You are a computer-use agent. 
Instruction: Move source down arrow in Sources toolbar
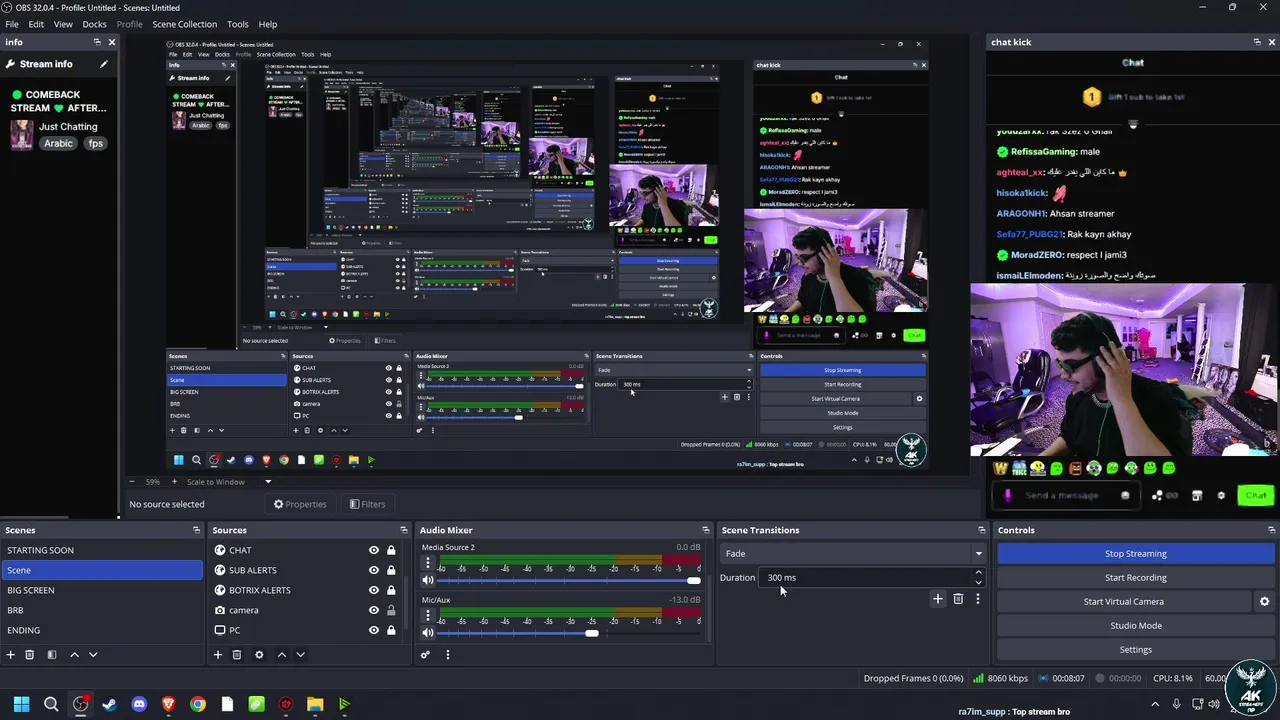[x=300, y=655]
